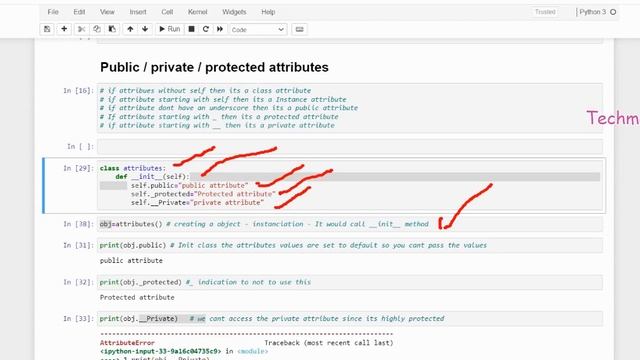Image resolution: width=640 pixels, height=360 pixels.
Task: Click the self.__Private assignment line
Action: (197, 202)
